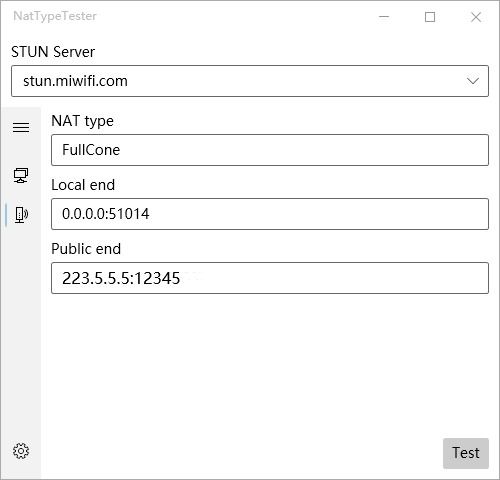
Task: Expand the STUN Server dropdown chevron
Action: coord(473,81)
